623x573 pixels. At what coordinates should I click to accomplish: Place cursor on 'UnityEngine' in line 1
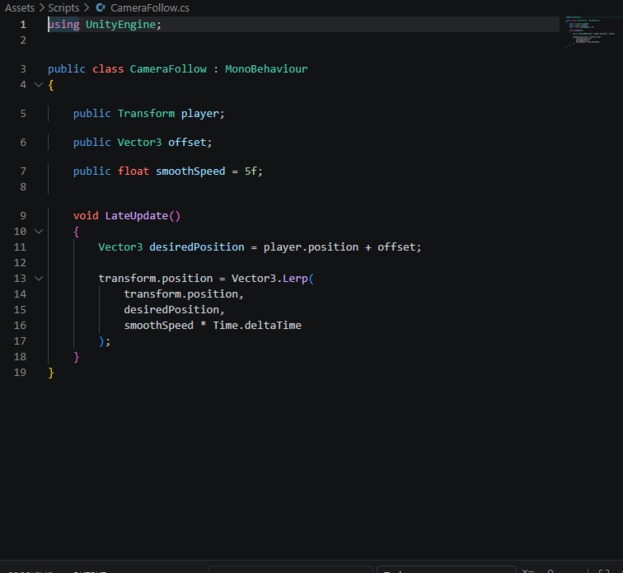[120, 25]
